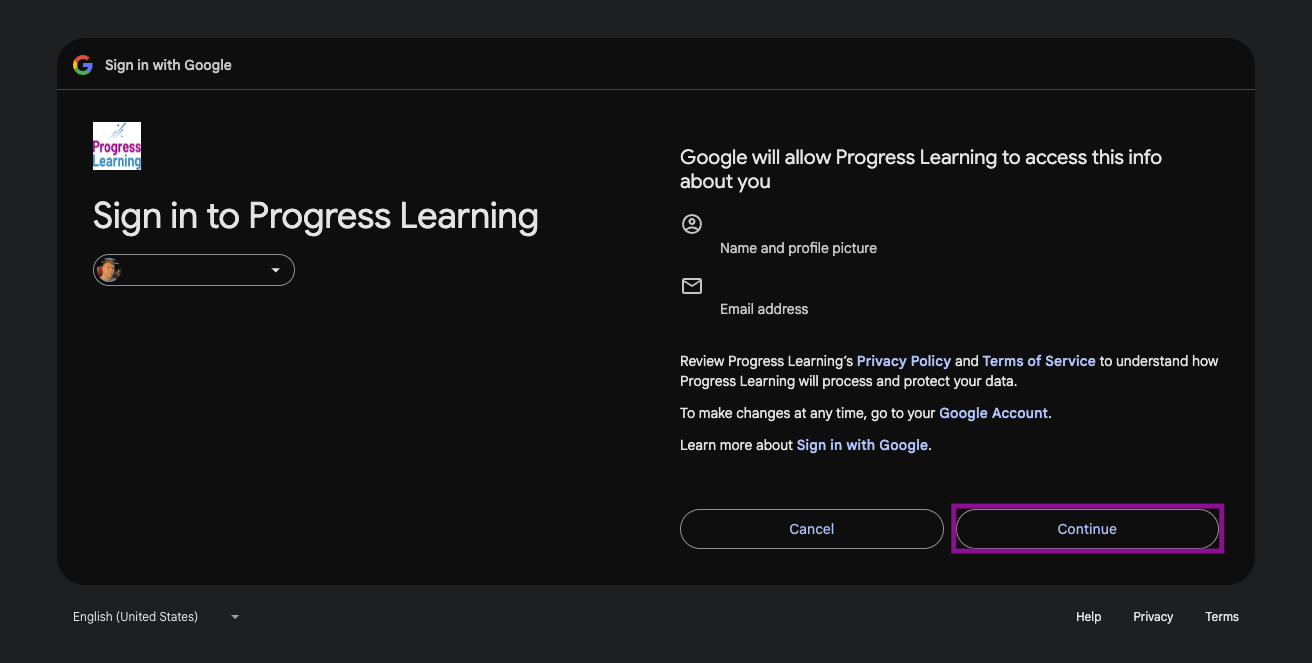1312x663 pixels.
Task: Expand the account chooser dropdown arrow
Action: 276,270
